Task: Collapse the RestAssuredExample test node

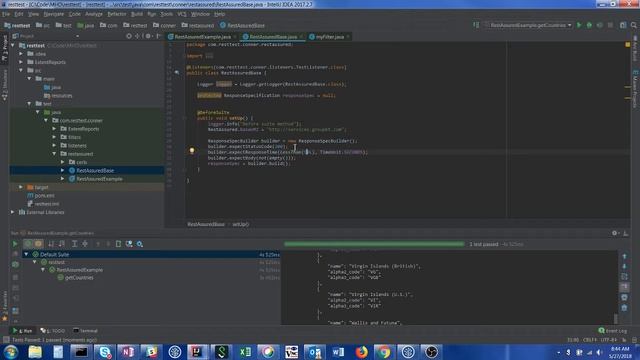Action: point(43,270)
